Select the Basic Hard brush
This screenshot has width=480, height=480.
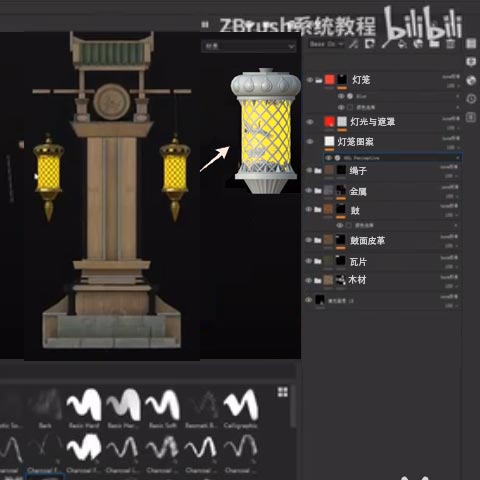point(84,408)
